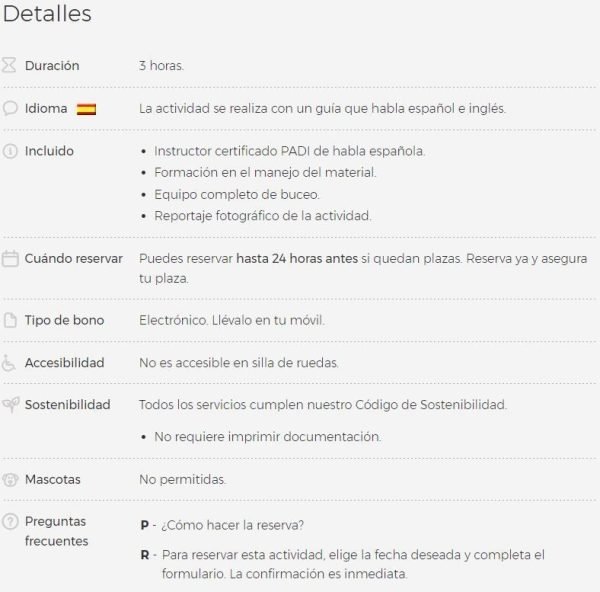Click the Preguntas frecuentes label
The image size is (600, 592).
tap(56, 531)
